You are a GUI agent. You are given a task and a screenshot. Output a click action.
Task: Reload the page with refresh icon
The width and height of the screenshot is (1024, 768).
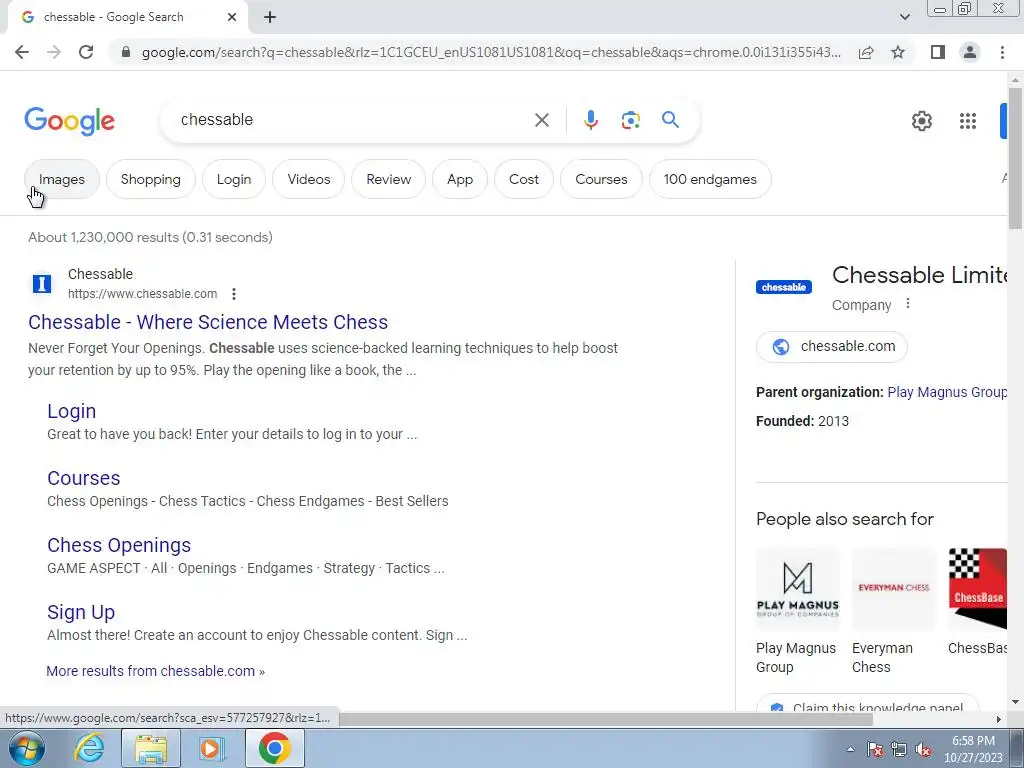(86, 52)
